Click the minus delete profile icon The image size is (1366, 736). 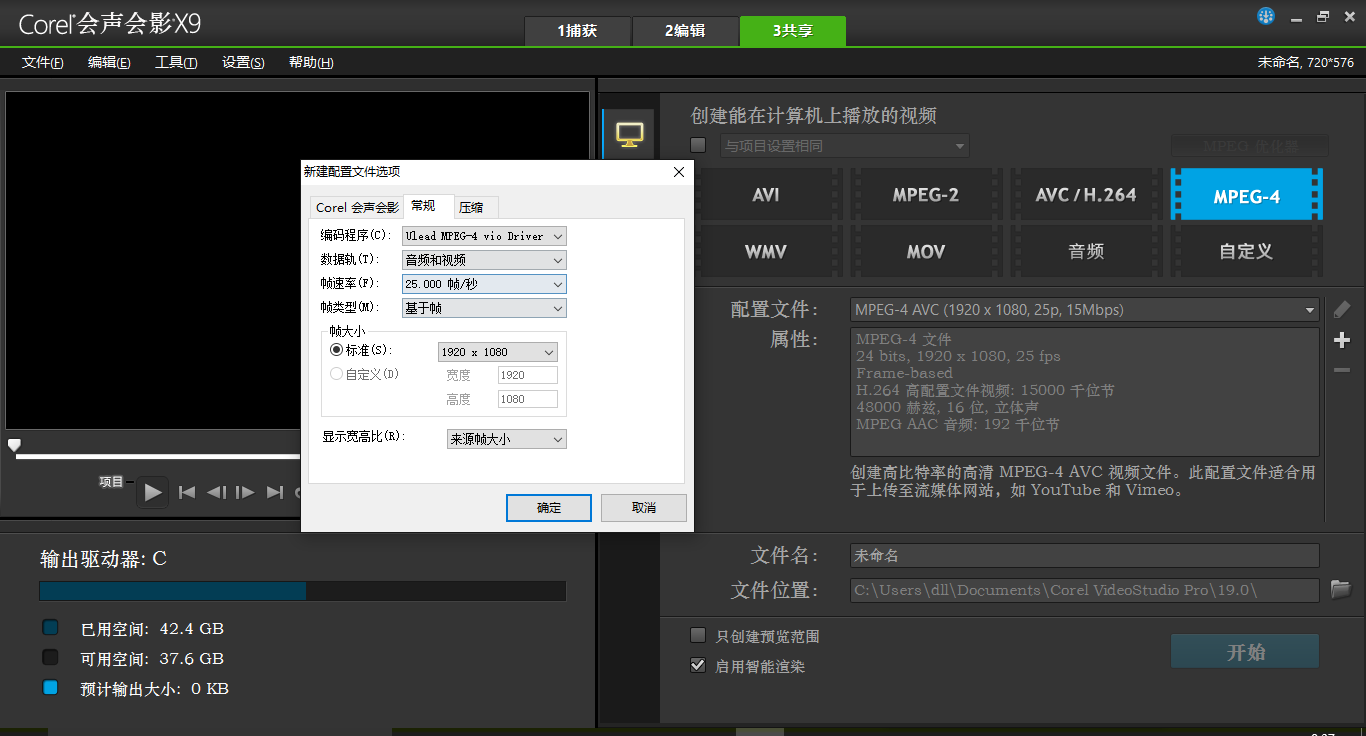[x=1342, y=370]
